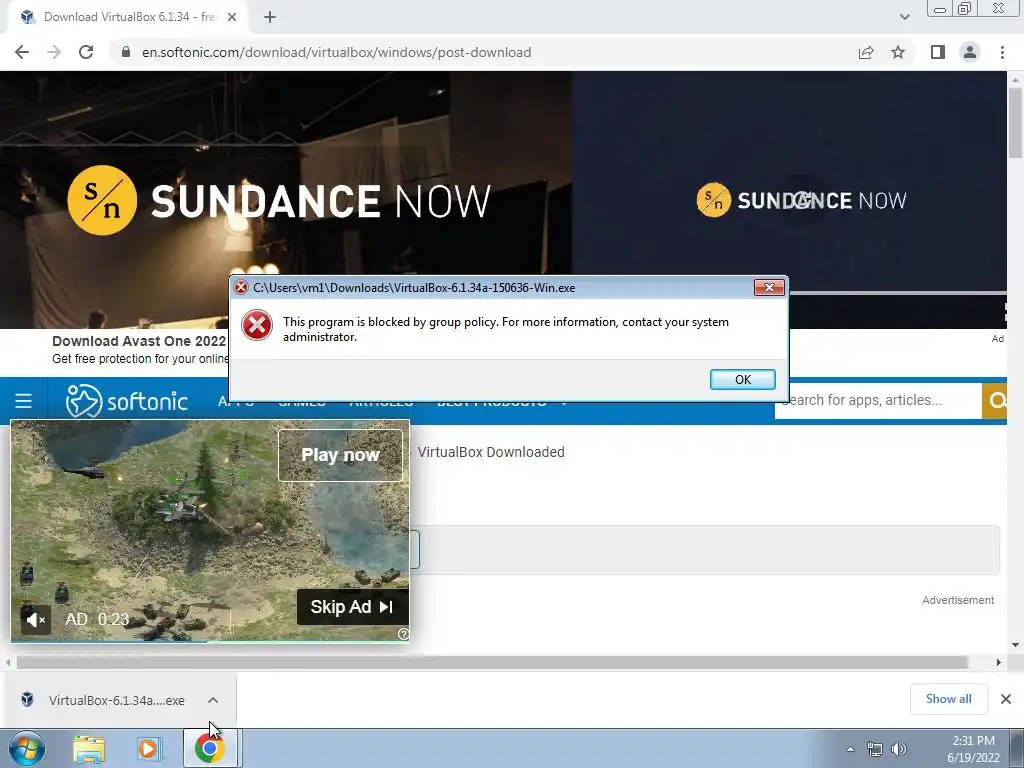1024x768 pixels.
Task: Open the Softonic hamburger menu
Action: click(24, 400)
